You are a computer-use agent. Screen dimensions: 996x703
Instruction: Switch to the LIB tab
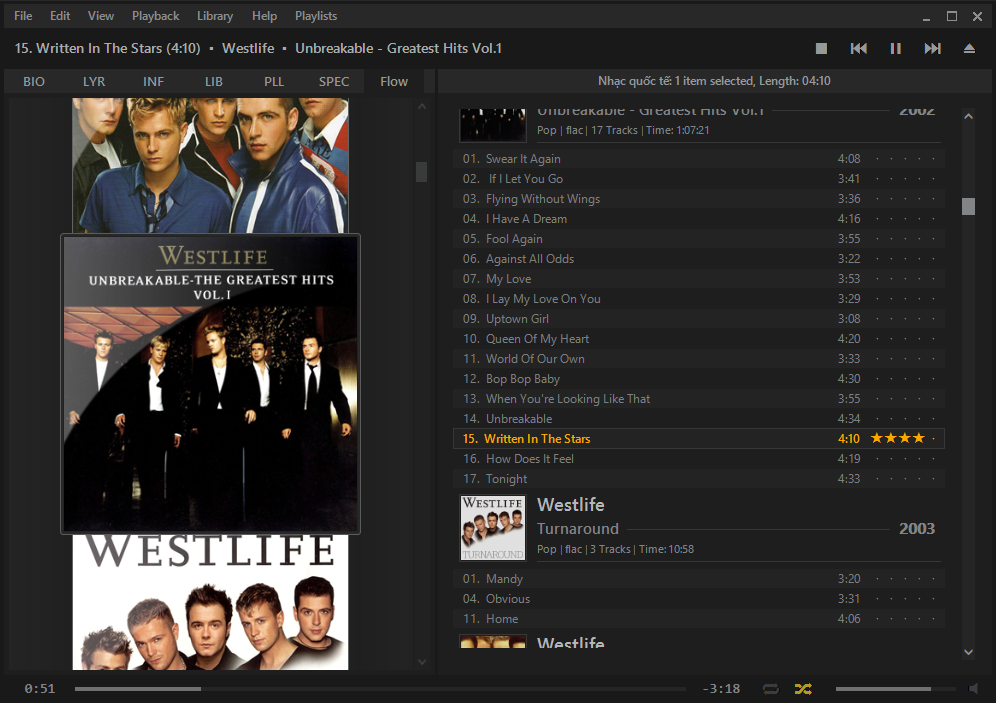[x=213, y=81]
